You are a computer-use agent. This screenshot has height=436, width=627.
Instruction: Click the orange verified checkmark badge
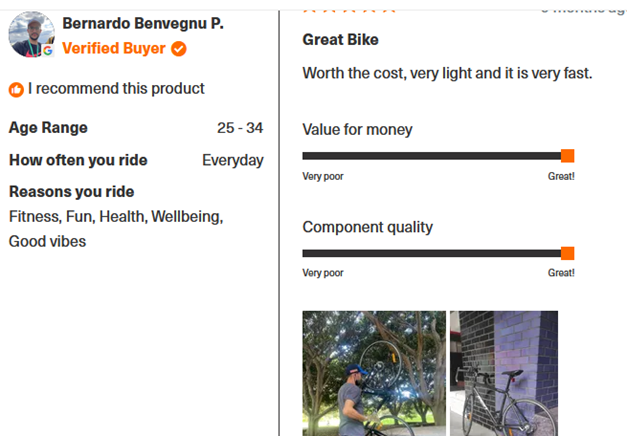point(179,48)
